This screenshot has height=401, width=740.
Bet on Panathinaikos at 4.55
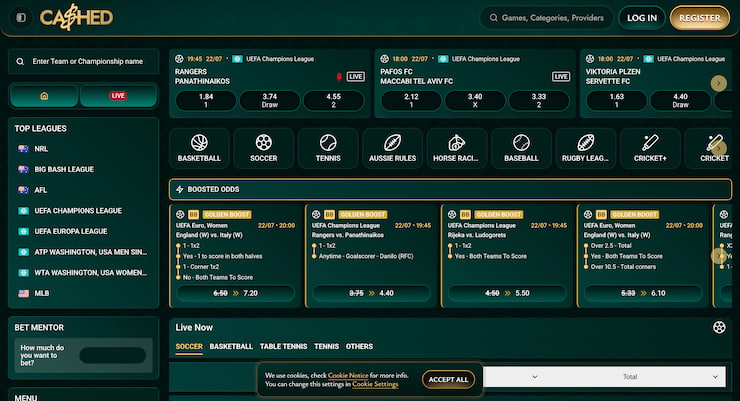click(x=333, y=100)
